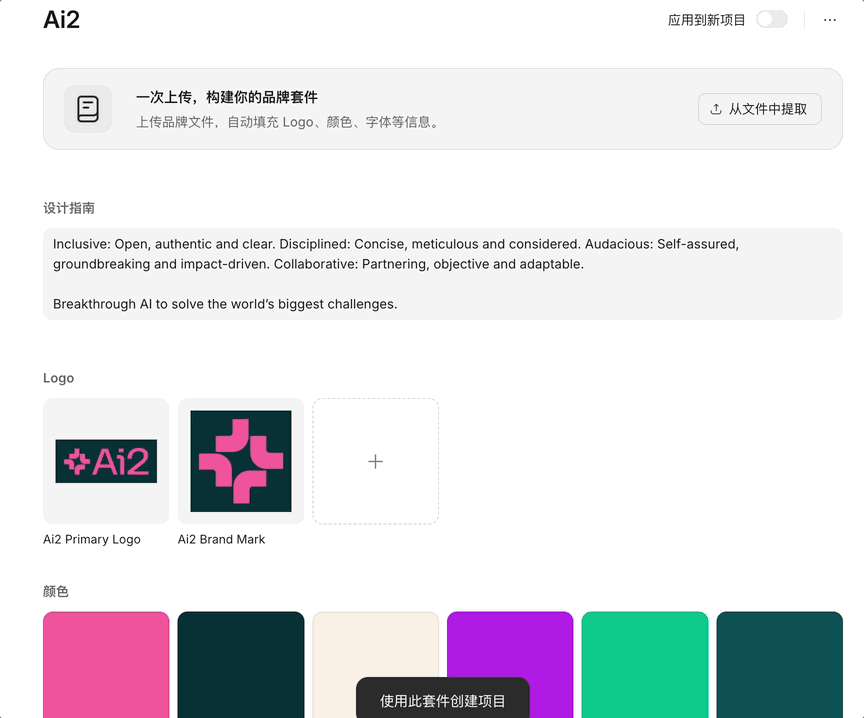Screen dimensions: 864x718
Task: Select the Ai2 Primary Logo thumbnail
Action: [106, 461]
